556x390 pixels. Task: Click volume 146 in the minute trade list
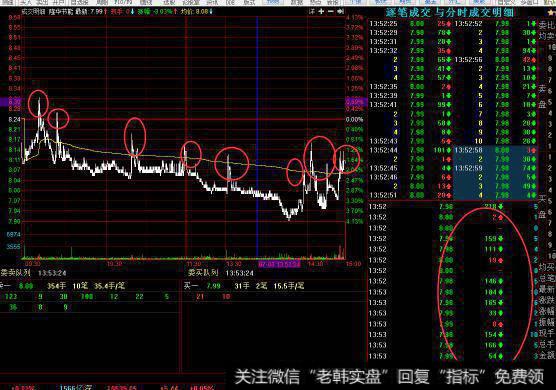(490, 281)
